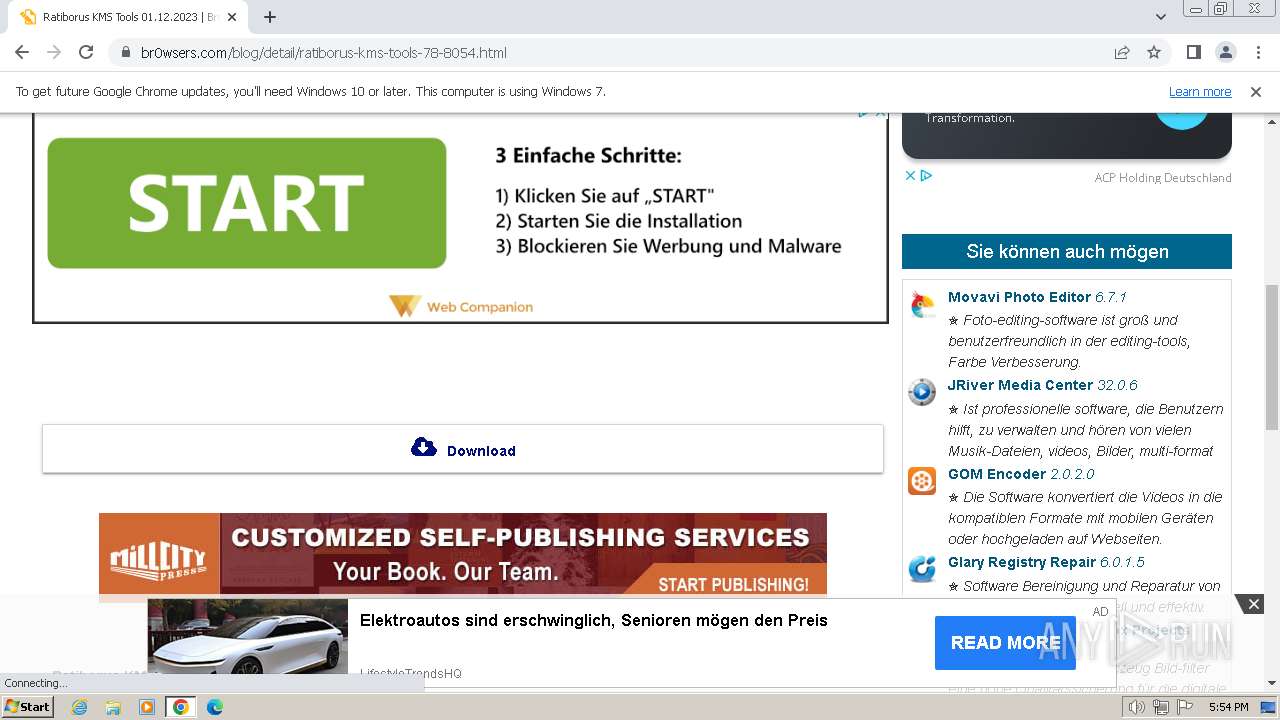Reload the current page

86,52
